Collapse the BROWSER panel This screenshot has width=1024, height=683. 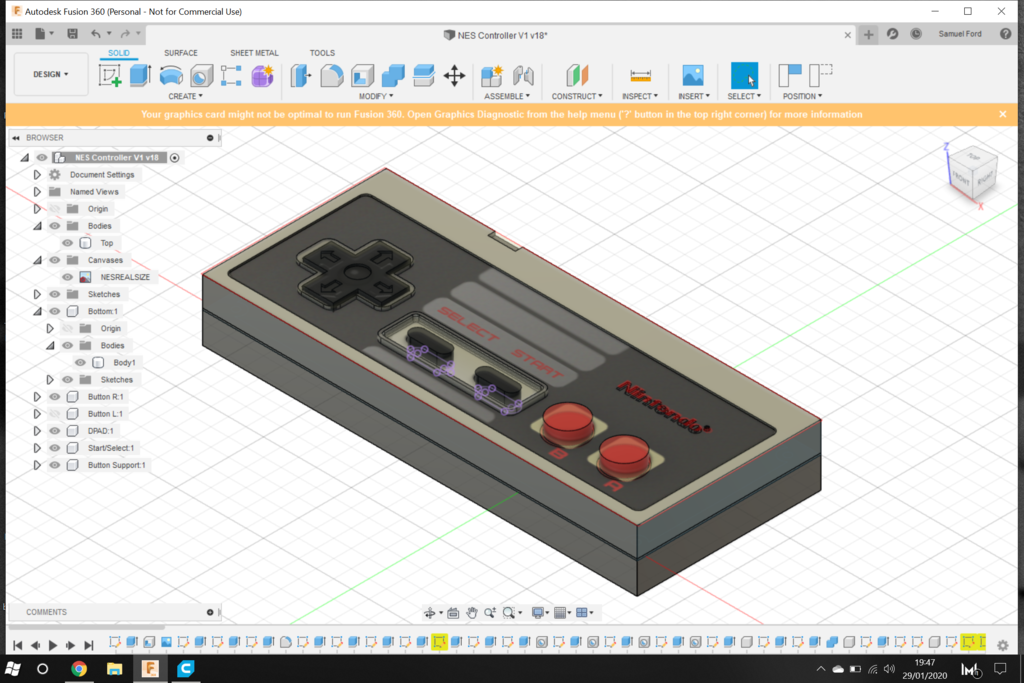pyautogui.click(x=16, y=138)
